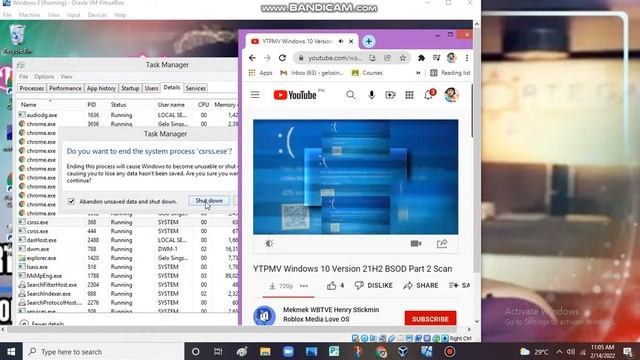Switch to Startup tab in Task Manager
Viewport: 640px width, 360px height.
130,88
